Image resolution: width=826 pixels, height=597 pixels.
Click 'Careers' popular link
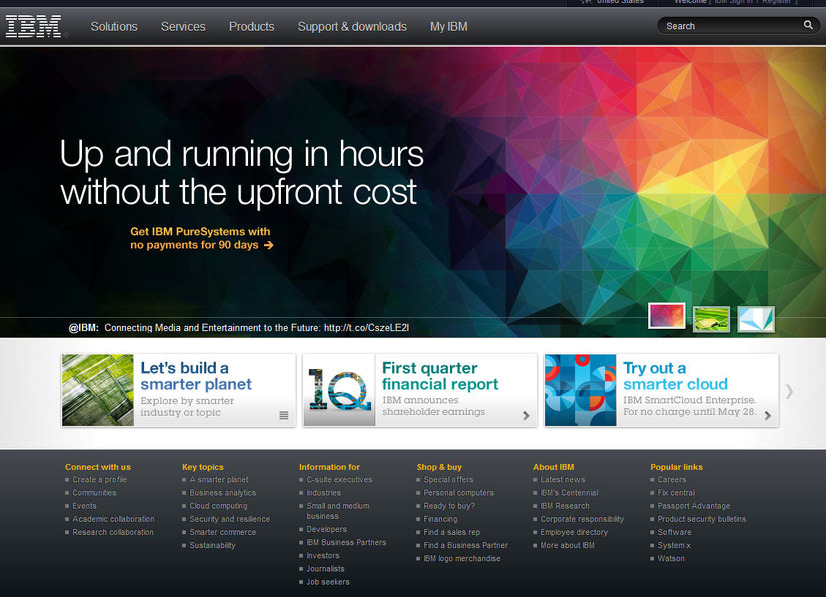[x=672, y=479]
